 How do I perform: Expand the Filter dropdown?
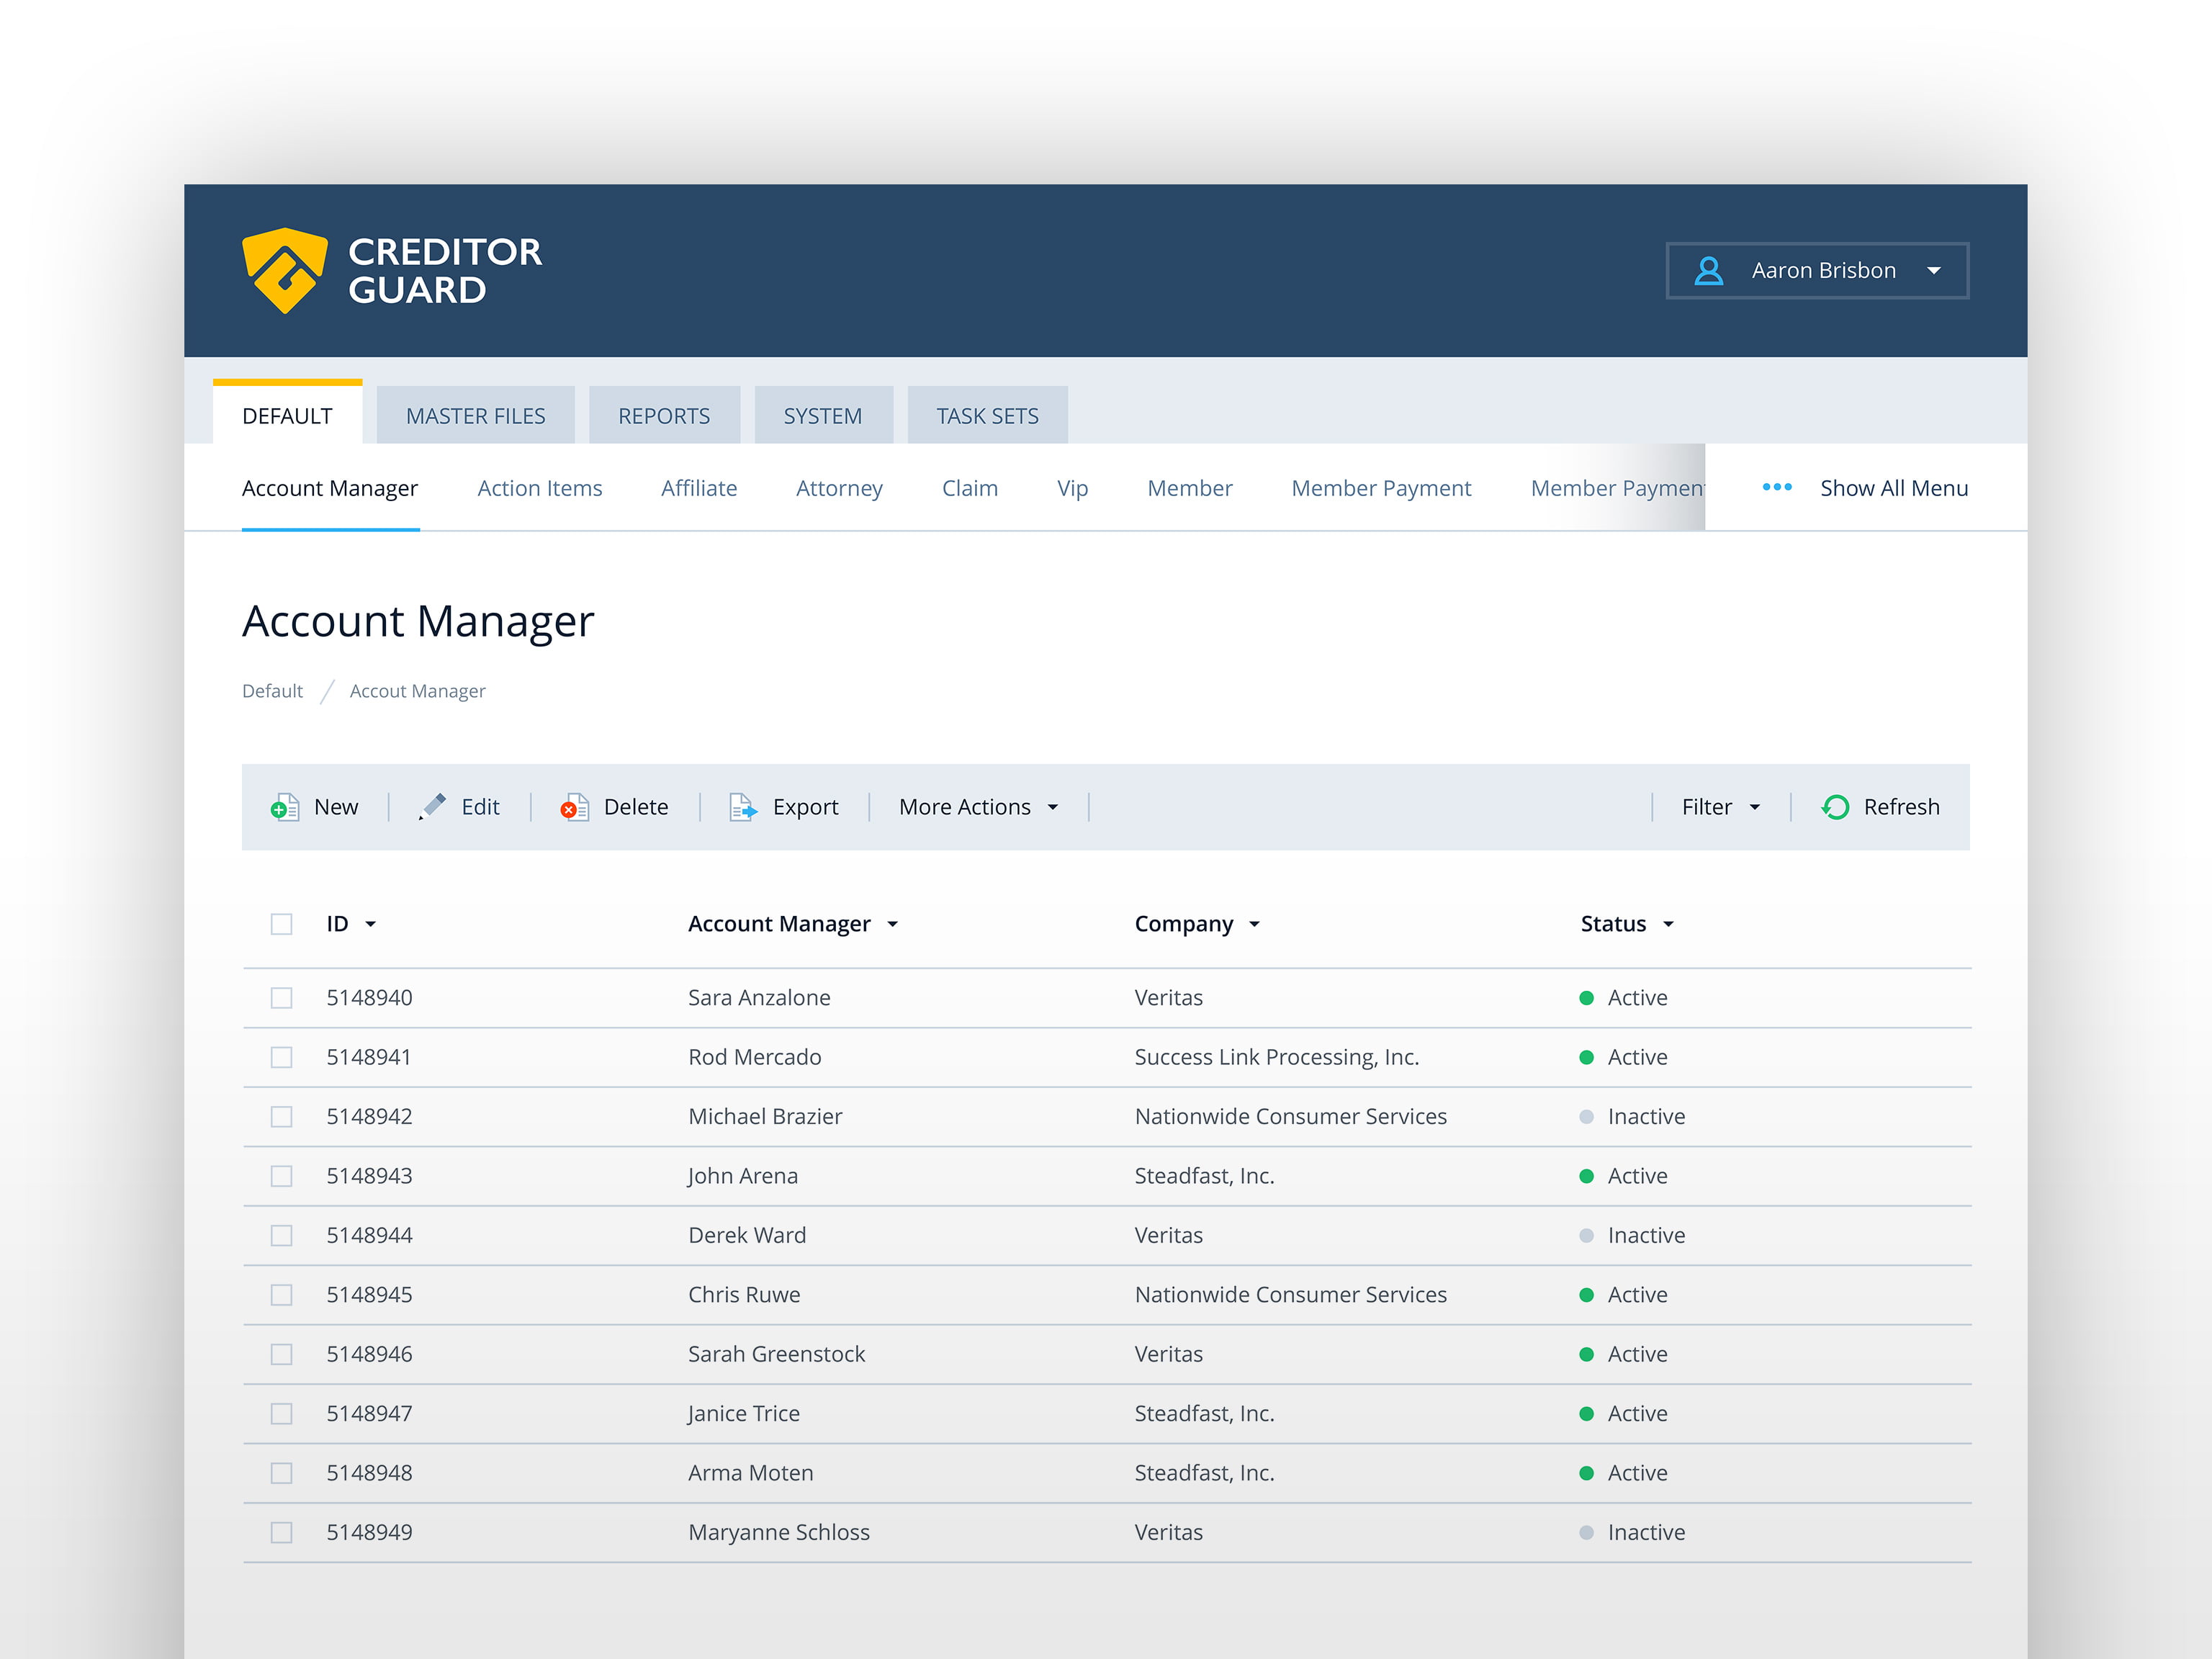click(1720, 807)
